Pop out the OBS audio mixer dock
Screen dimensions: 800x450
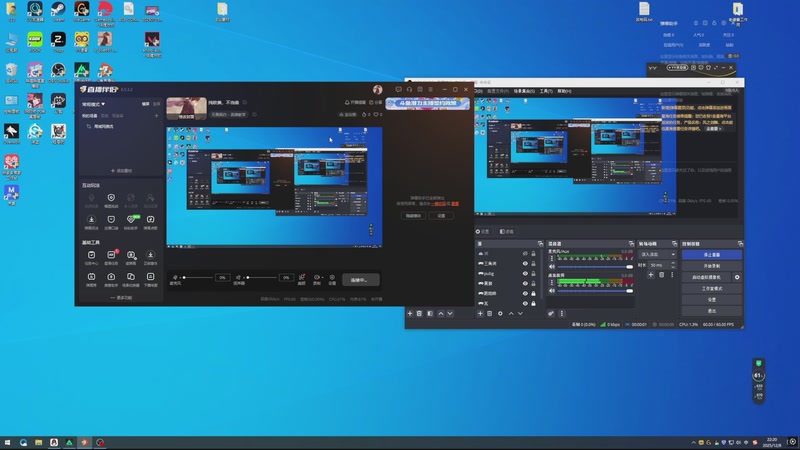pos(631,244)
